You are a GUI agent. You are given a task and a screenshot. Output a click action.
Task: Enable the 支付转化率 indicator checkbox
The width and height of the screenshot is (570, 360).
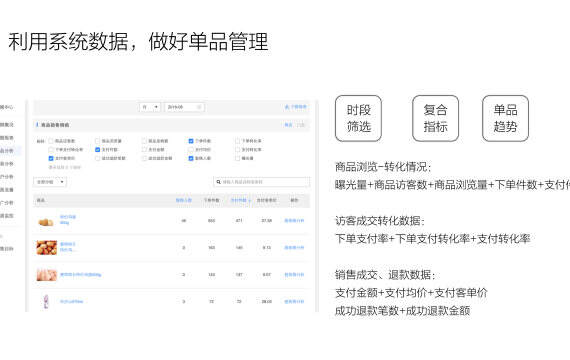pos(237,149)
